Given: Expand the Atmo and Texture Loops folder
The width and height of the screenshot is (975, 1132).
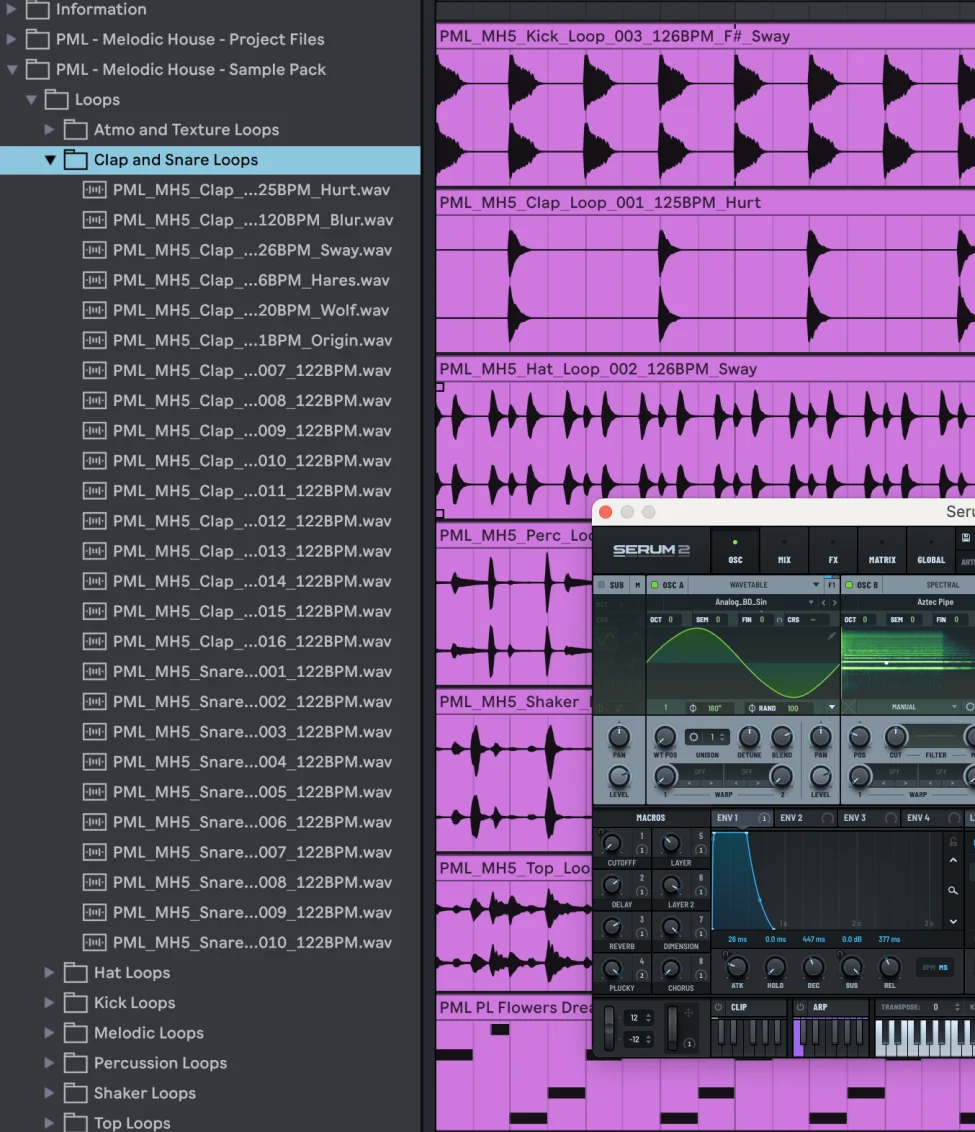Looking at the screenshot, I should pyautogui.click(x=49, y=130).
